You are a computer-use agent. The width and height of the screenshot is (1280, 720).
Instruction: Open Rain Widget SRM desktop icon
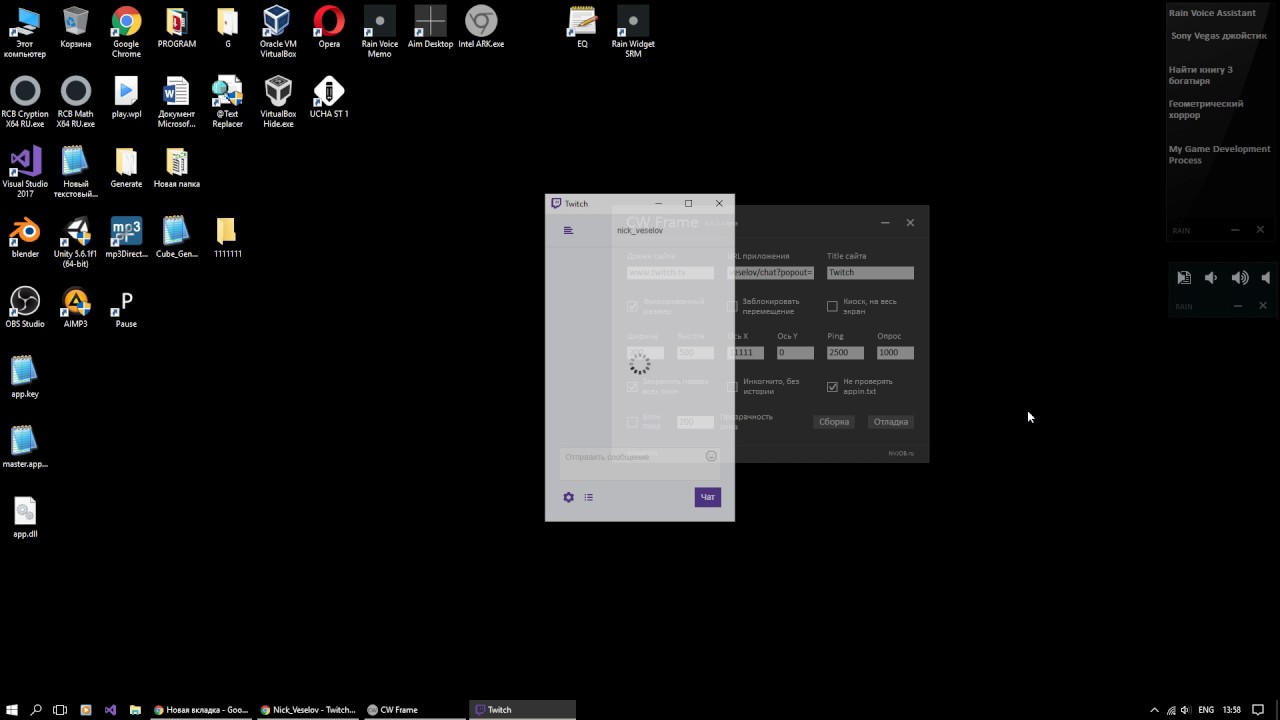[633, 32]
